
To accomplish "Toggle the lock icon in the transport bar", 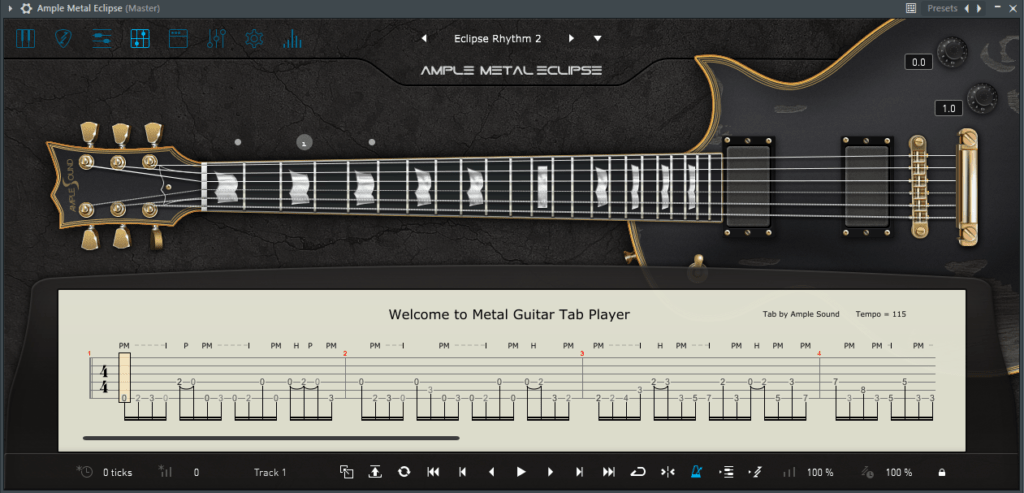I will pyautogui.click(x=942, y=472).
